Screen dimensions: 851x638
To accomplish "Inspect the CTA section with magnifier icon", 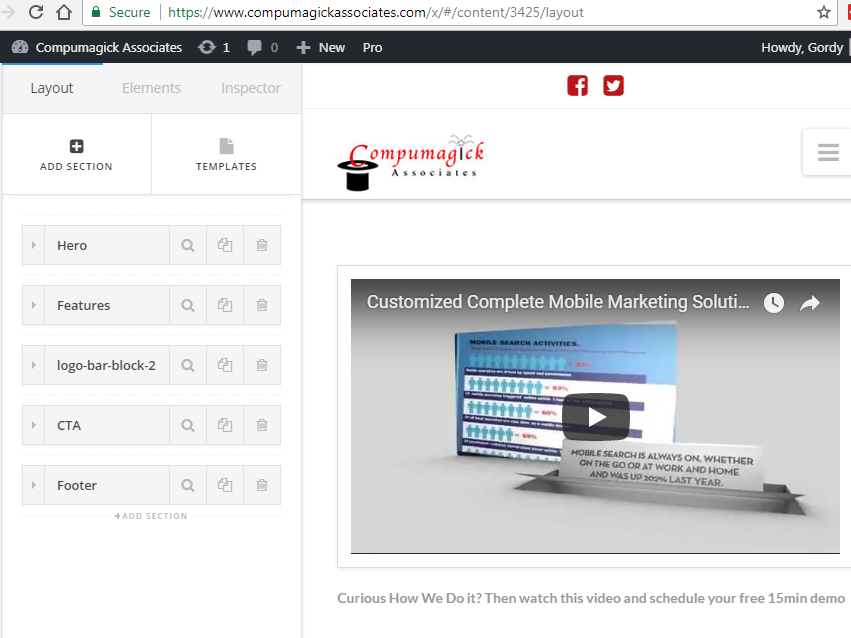I will (188, 425).
